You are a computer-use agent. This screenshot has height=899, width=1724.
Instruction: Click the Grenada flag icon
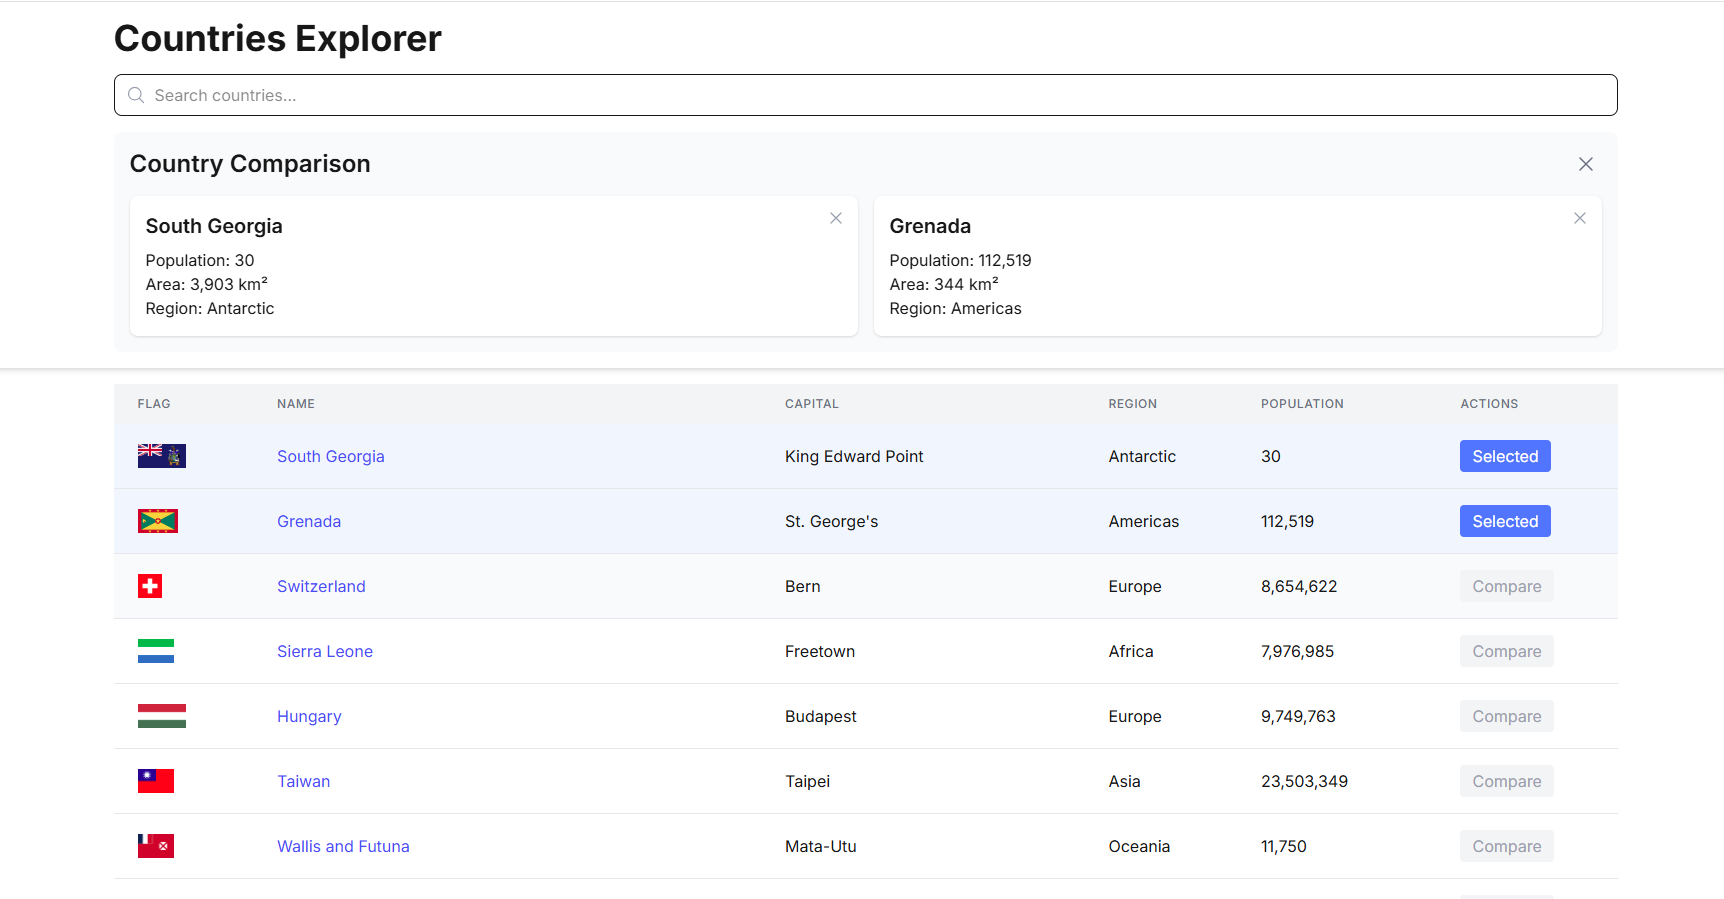(x=158, y=521)
